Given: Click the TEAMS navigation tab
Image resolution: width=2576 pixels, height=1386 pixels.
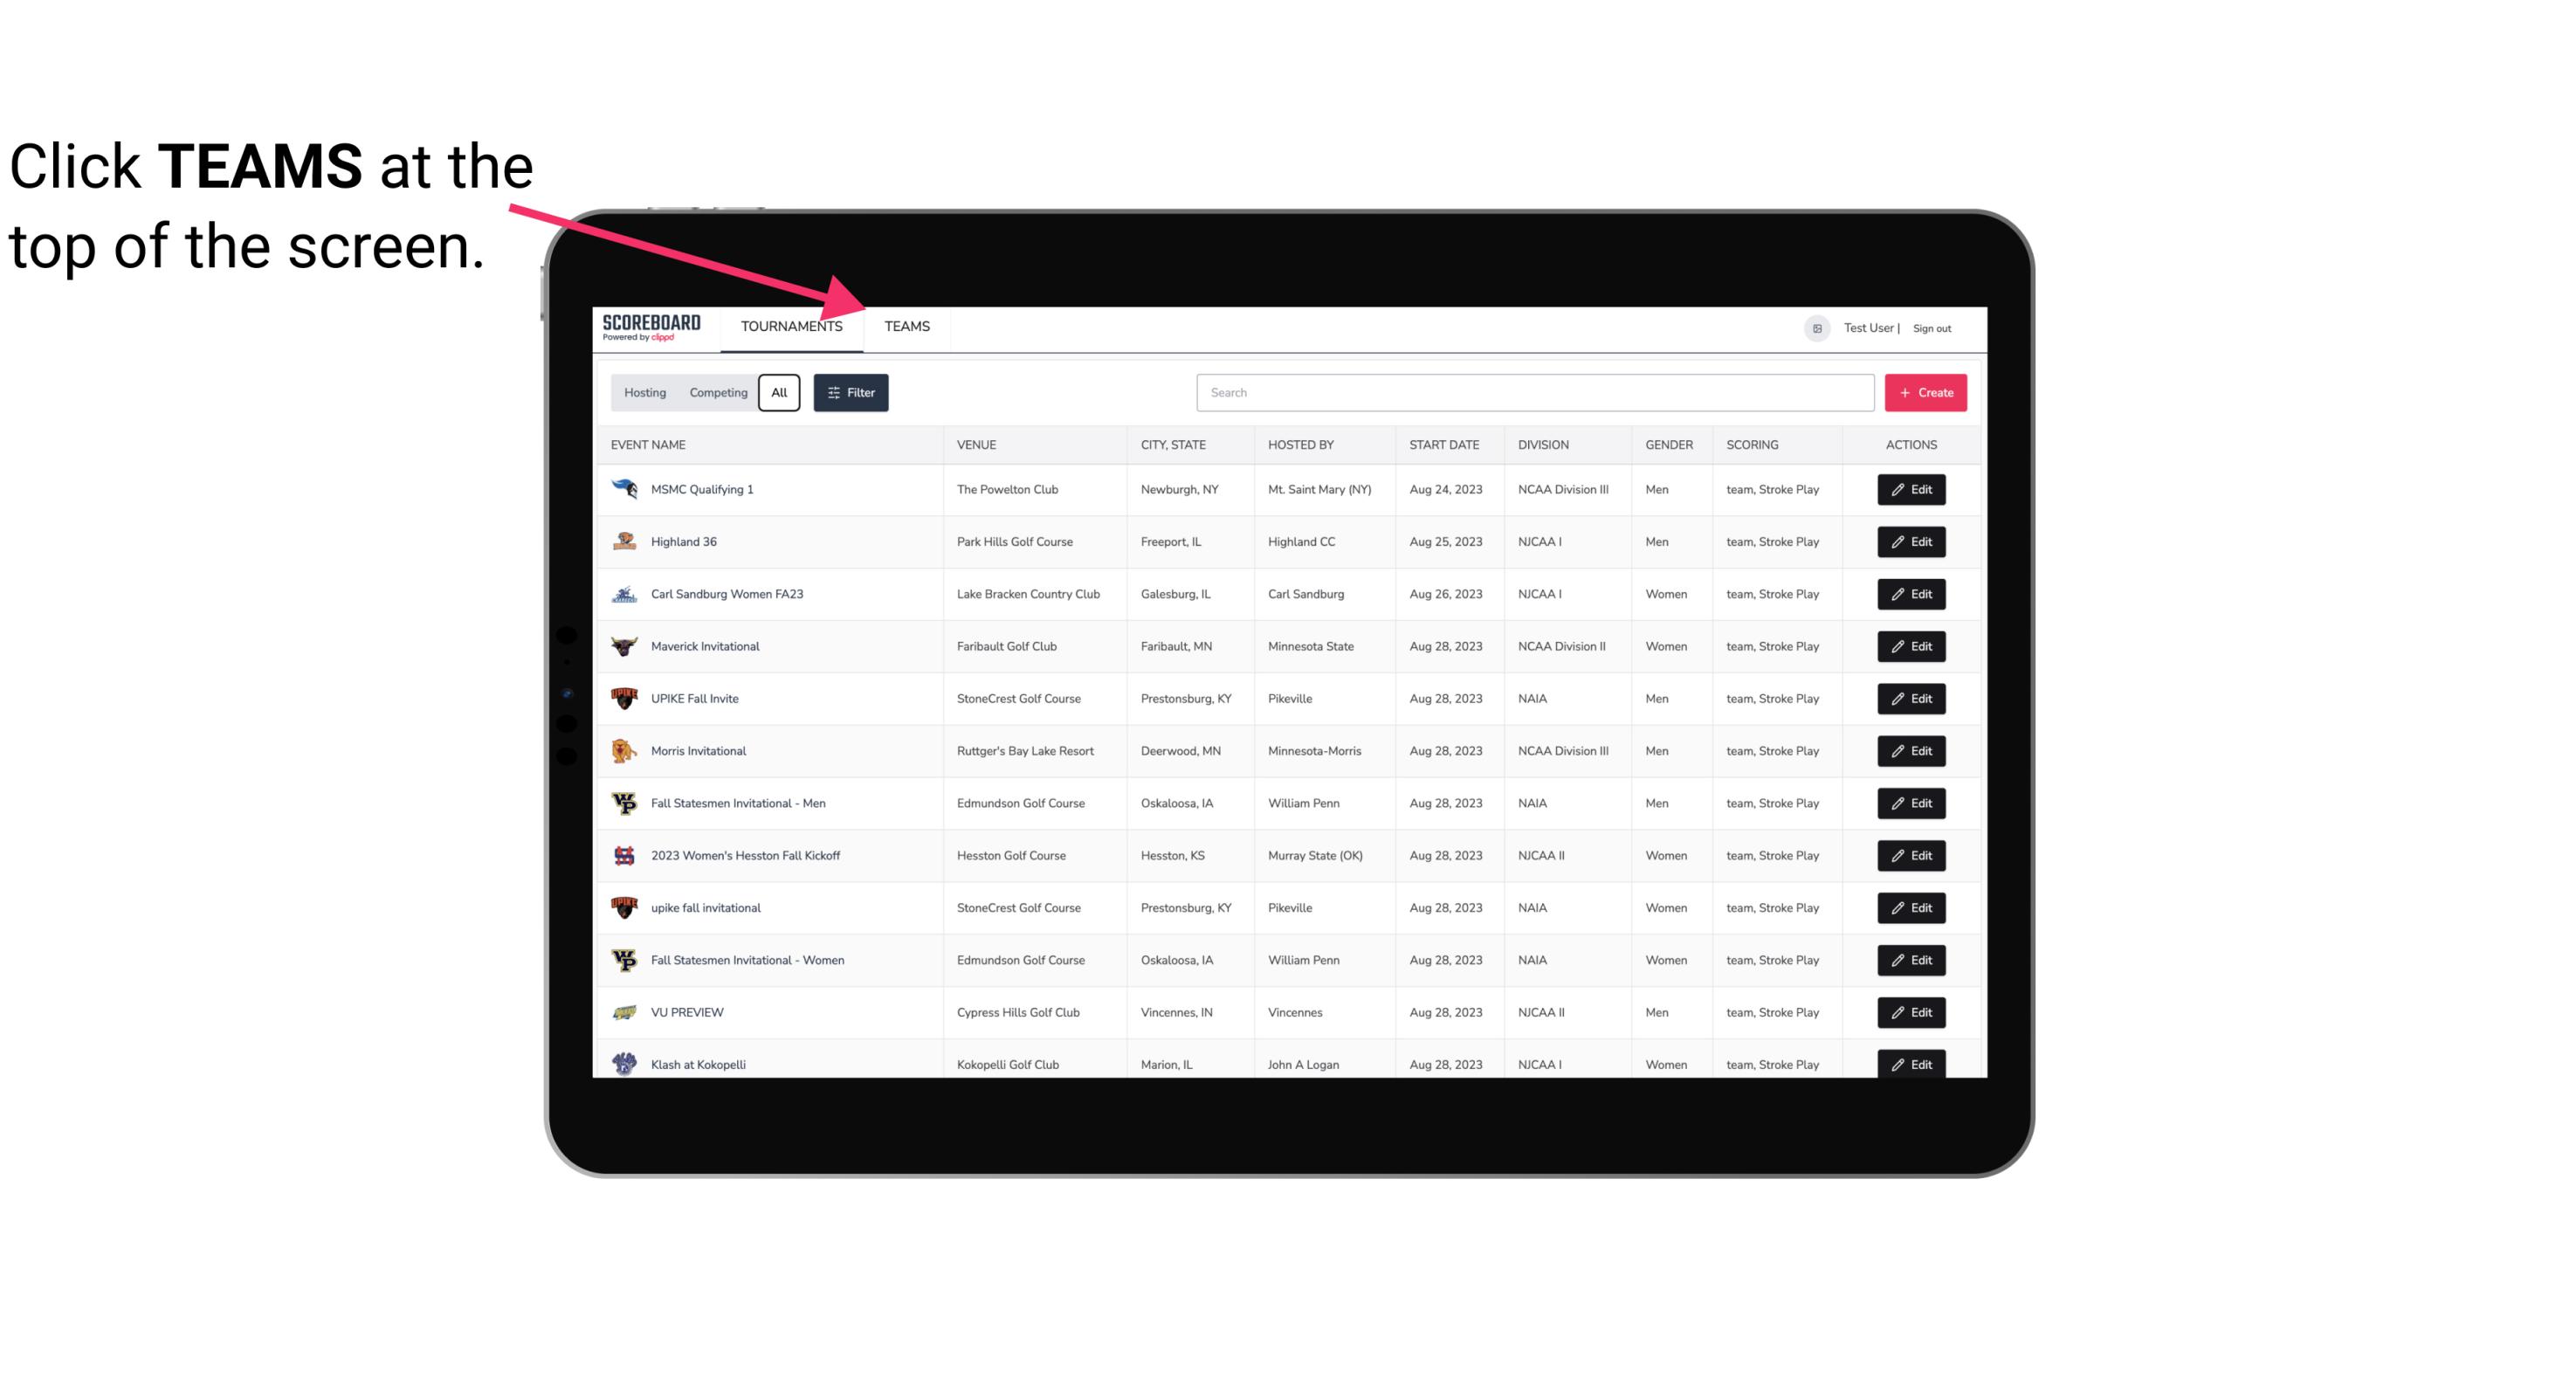Looking at the screenshot, I should coord(906,326).
